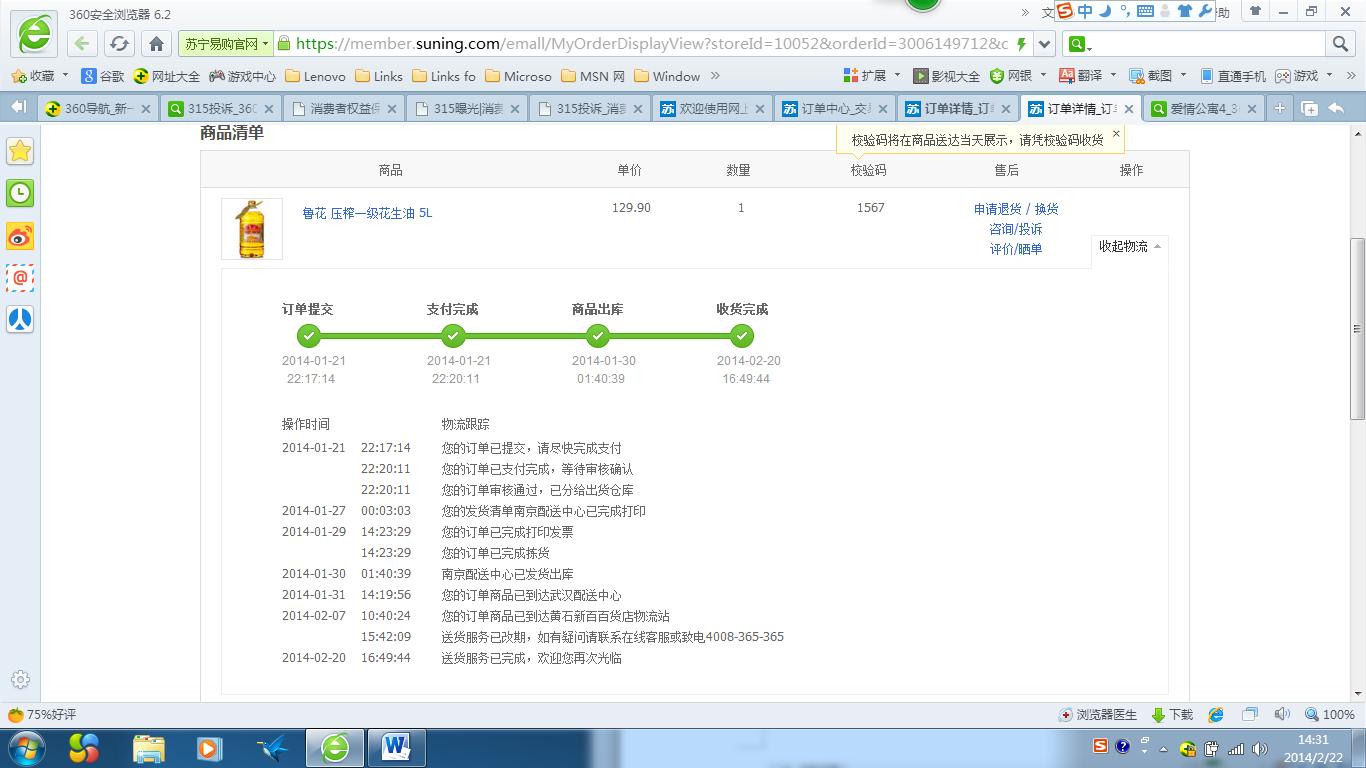Viewport: 1366px width, 768px height.
Task: Expand the address bar history dropdown
Action: coord(1045,44)
